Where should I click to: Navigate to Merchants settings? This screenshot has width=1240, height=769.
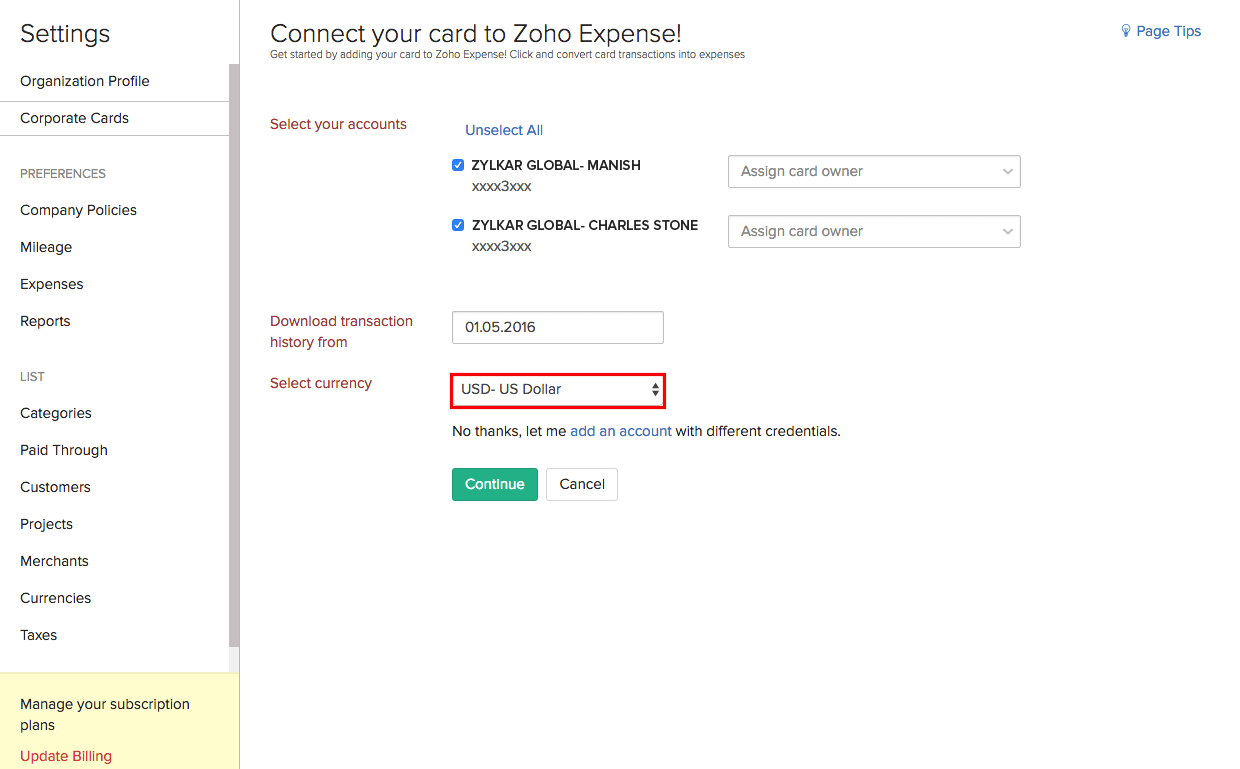[x=54, y=561]
